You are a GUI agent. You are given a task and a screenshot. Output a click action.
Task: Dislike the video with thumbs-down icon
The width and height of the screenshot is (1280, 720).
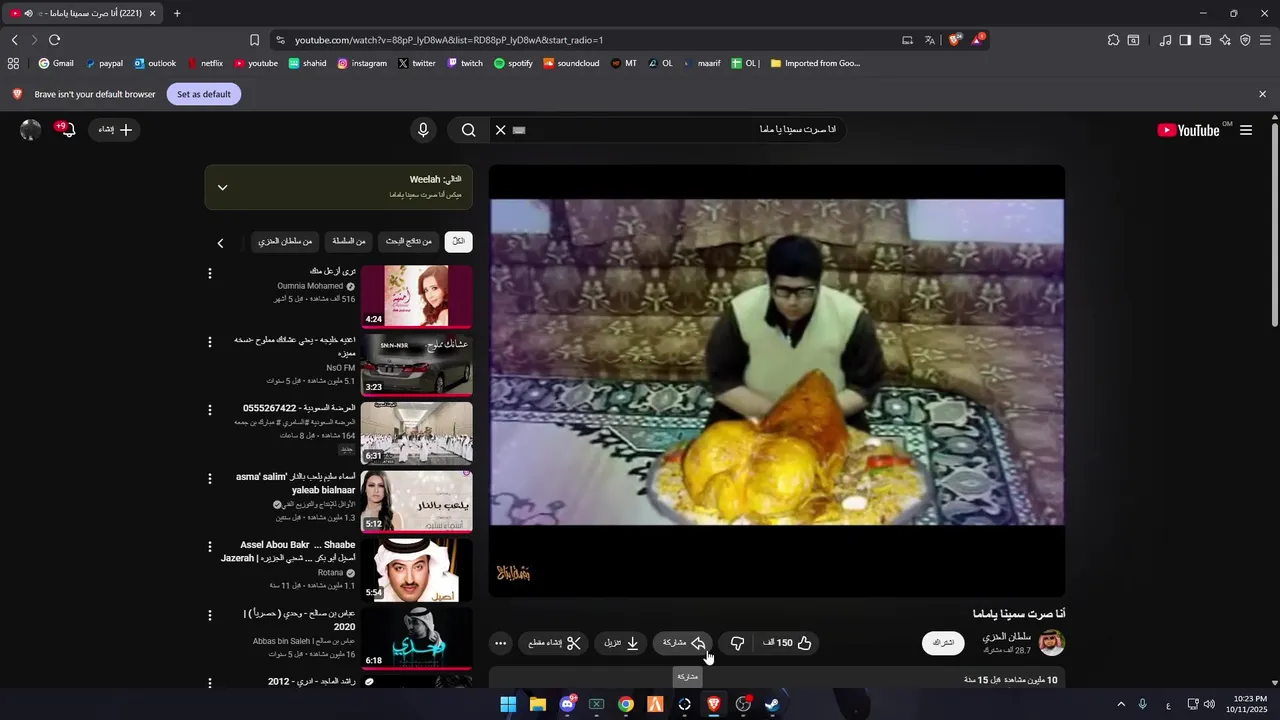click(737, 643)
